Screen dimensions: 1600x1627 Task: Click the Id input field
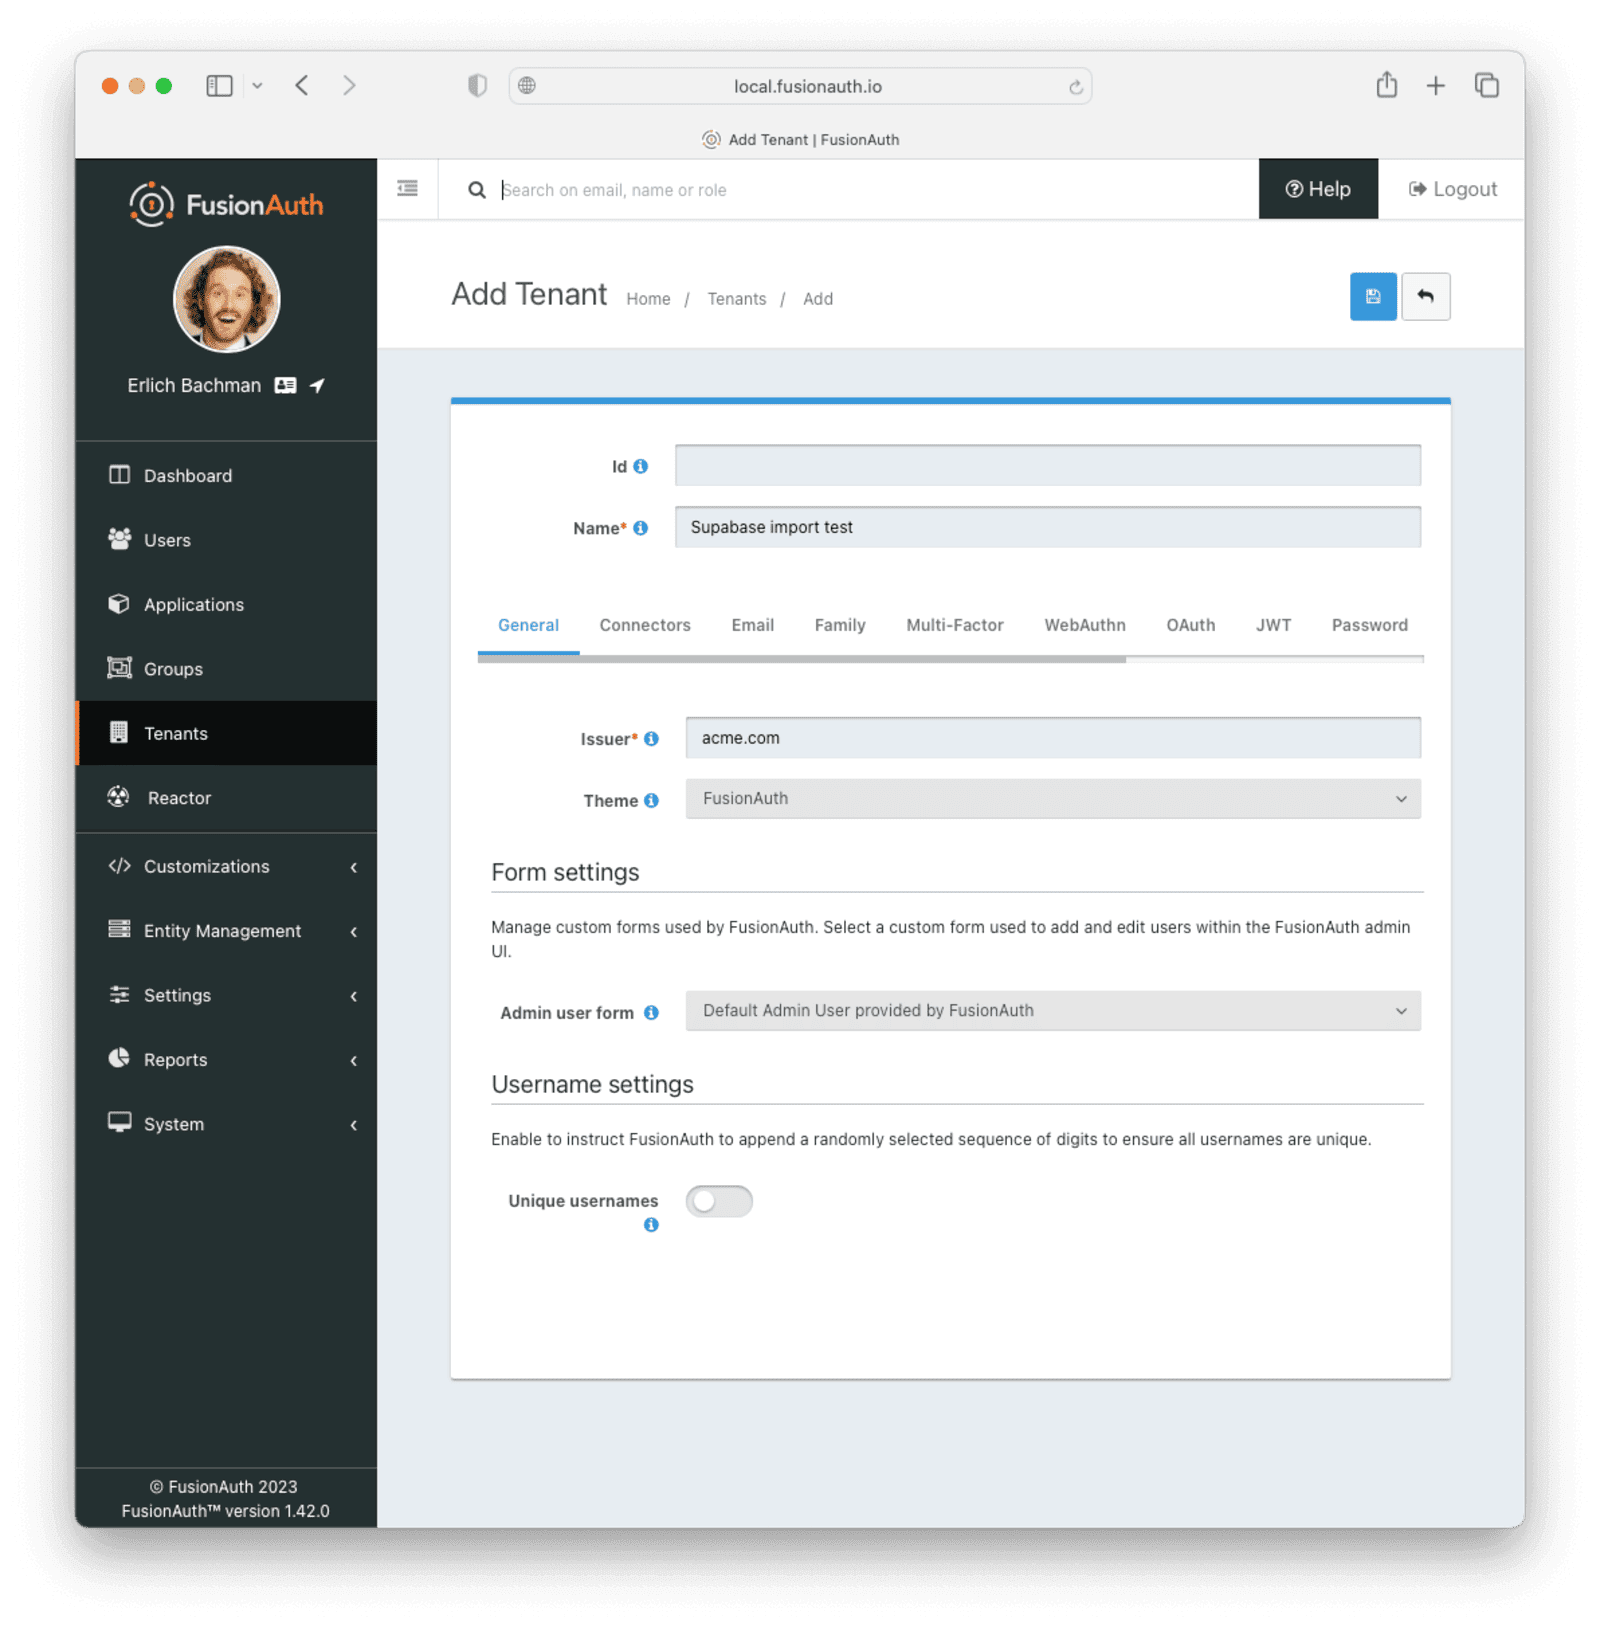click(1047, 465)
